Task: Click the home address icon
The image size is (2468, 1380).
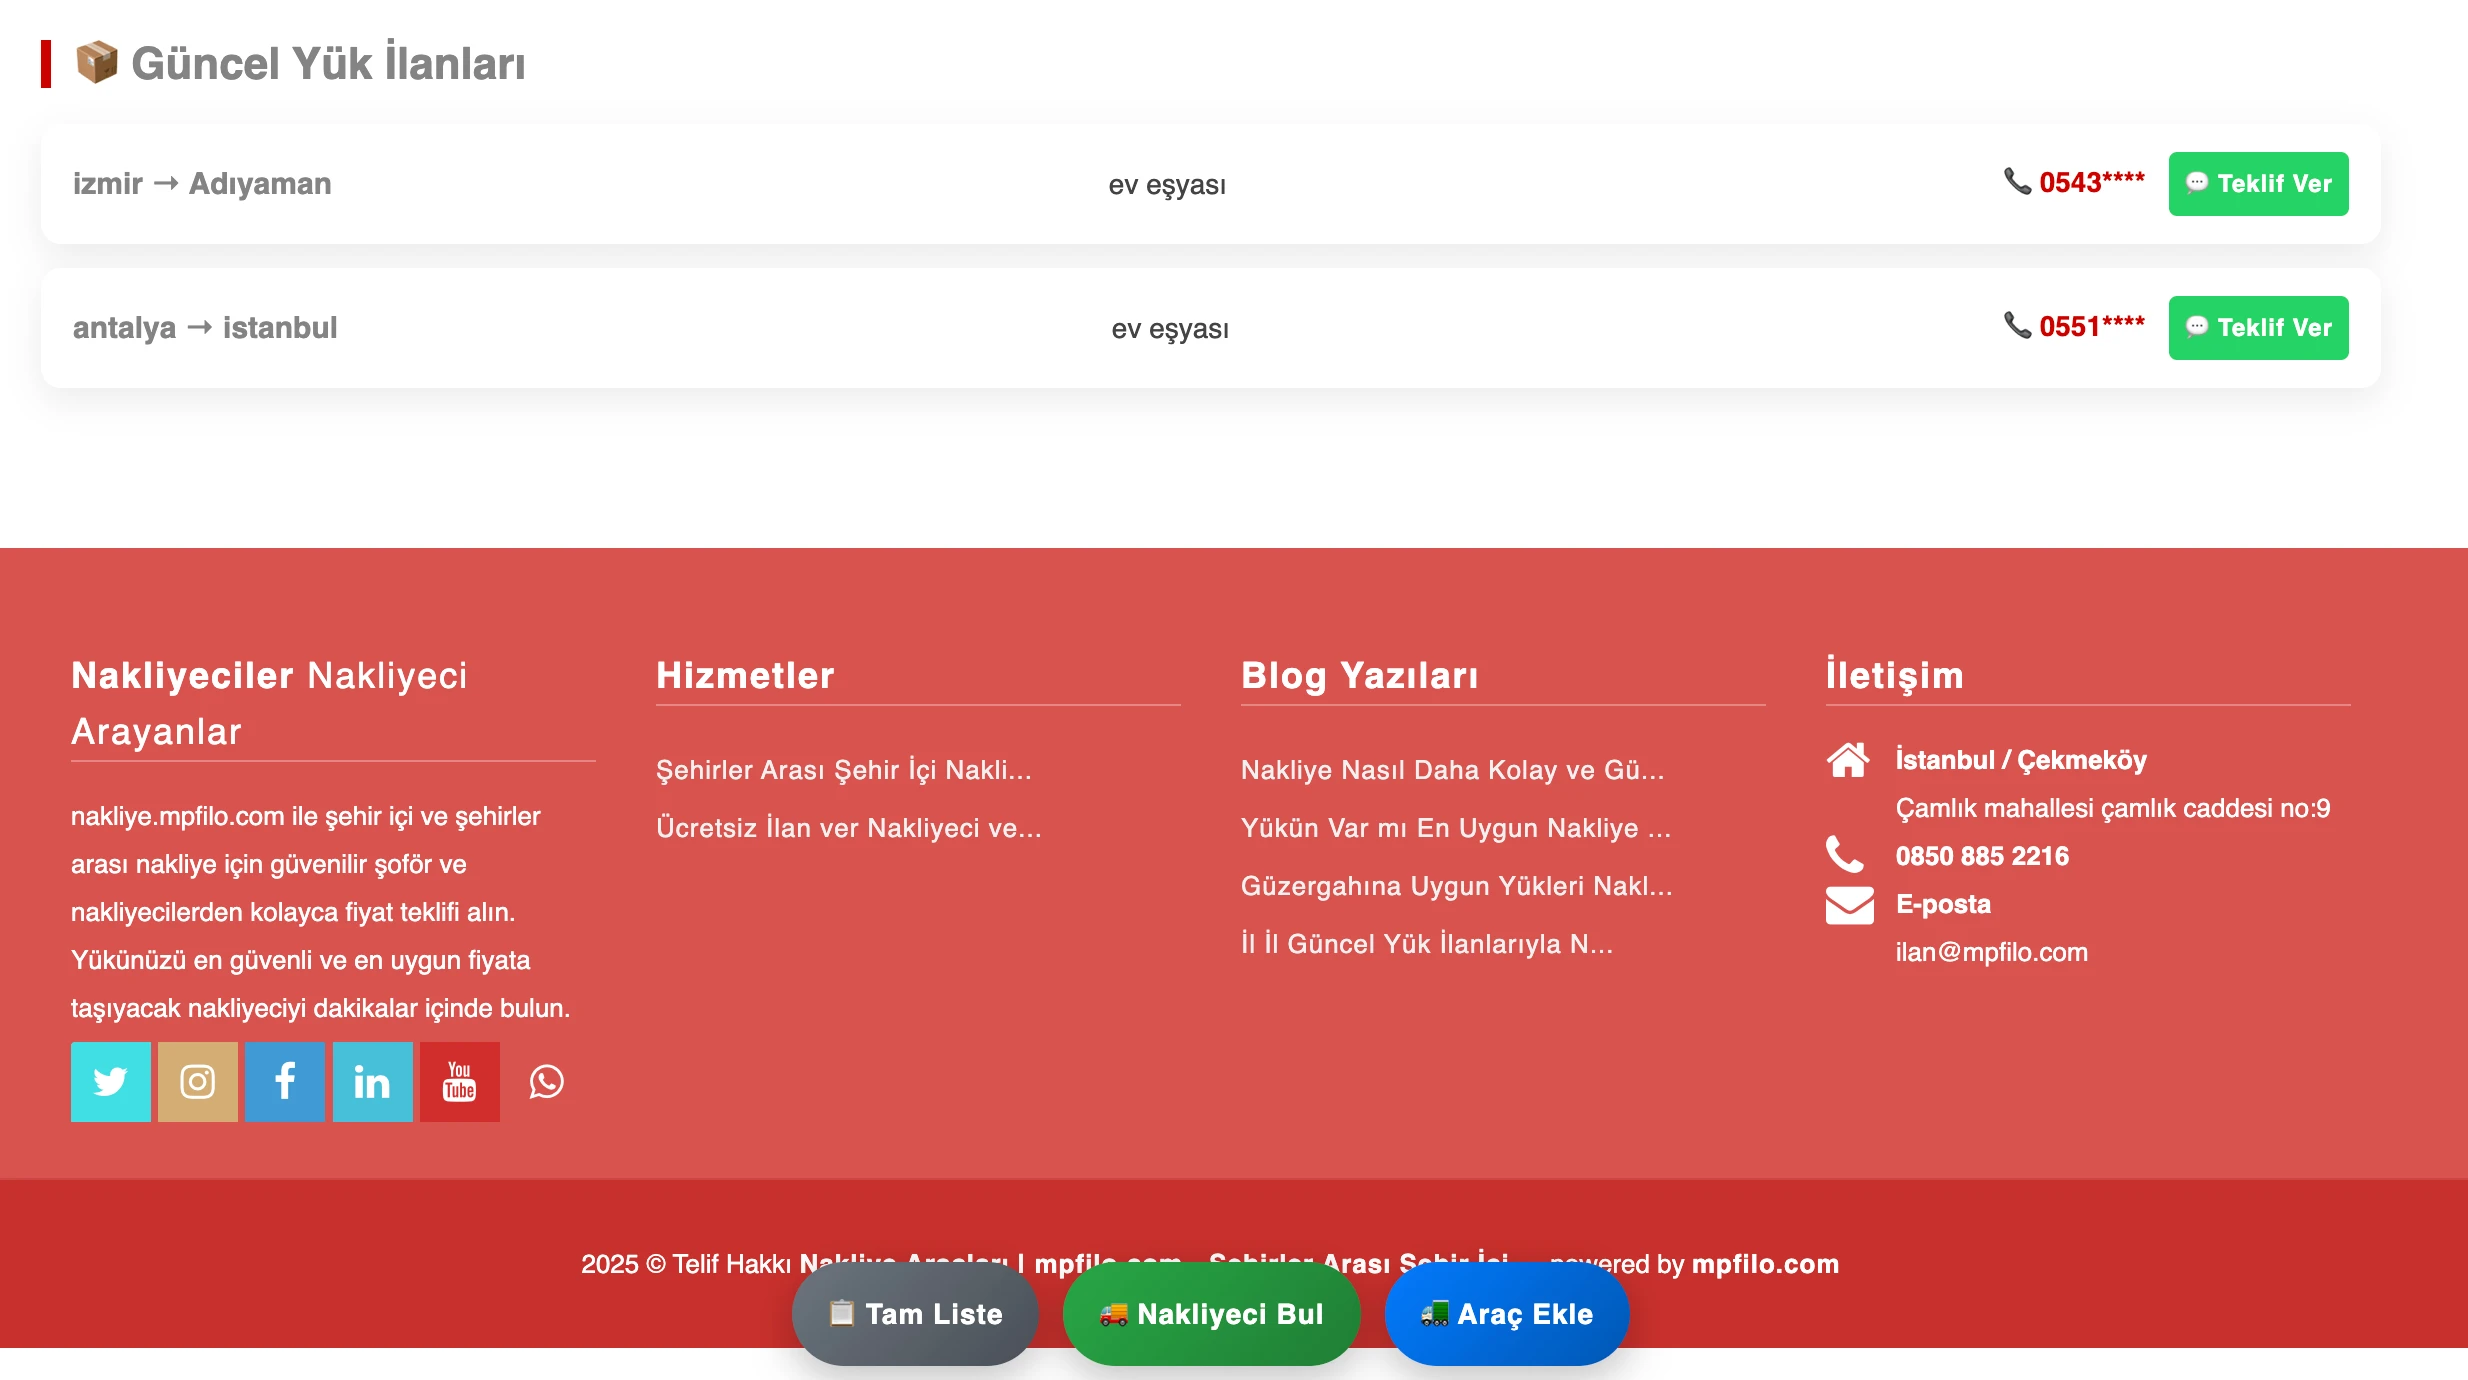Action: [x=1848, y=760]
